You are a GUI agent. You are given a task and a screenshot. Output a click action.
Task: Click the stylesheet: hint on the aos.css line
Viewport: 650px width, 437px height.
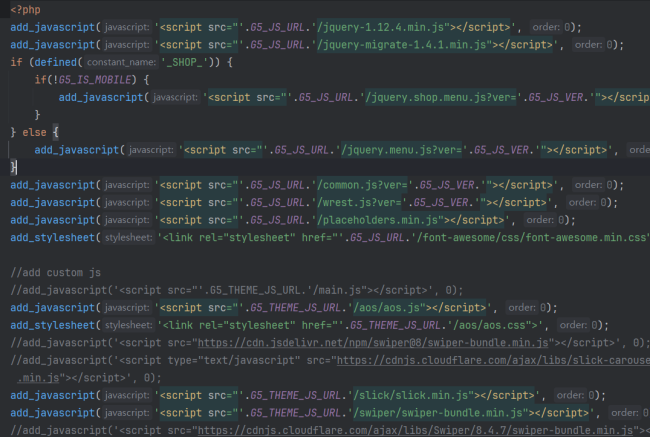point(128,325)
